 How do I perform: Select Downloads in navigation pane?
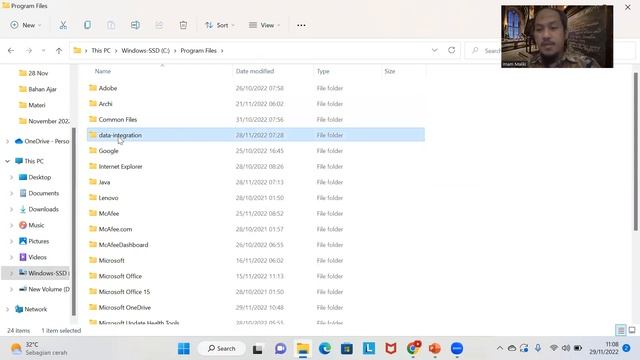tap(43, 209)
